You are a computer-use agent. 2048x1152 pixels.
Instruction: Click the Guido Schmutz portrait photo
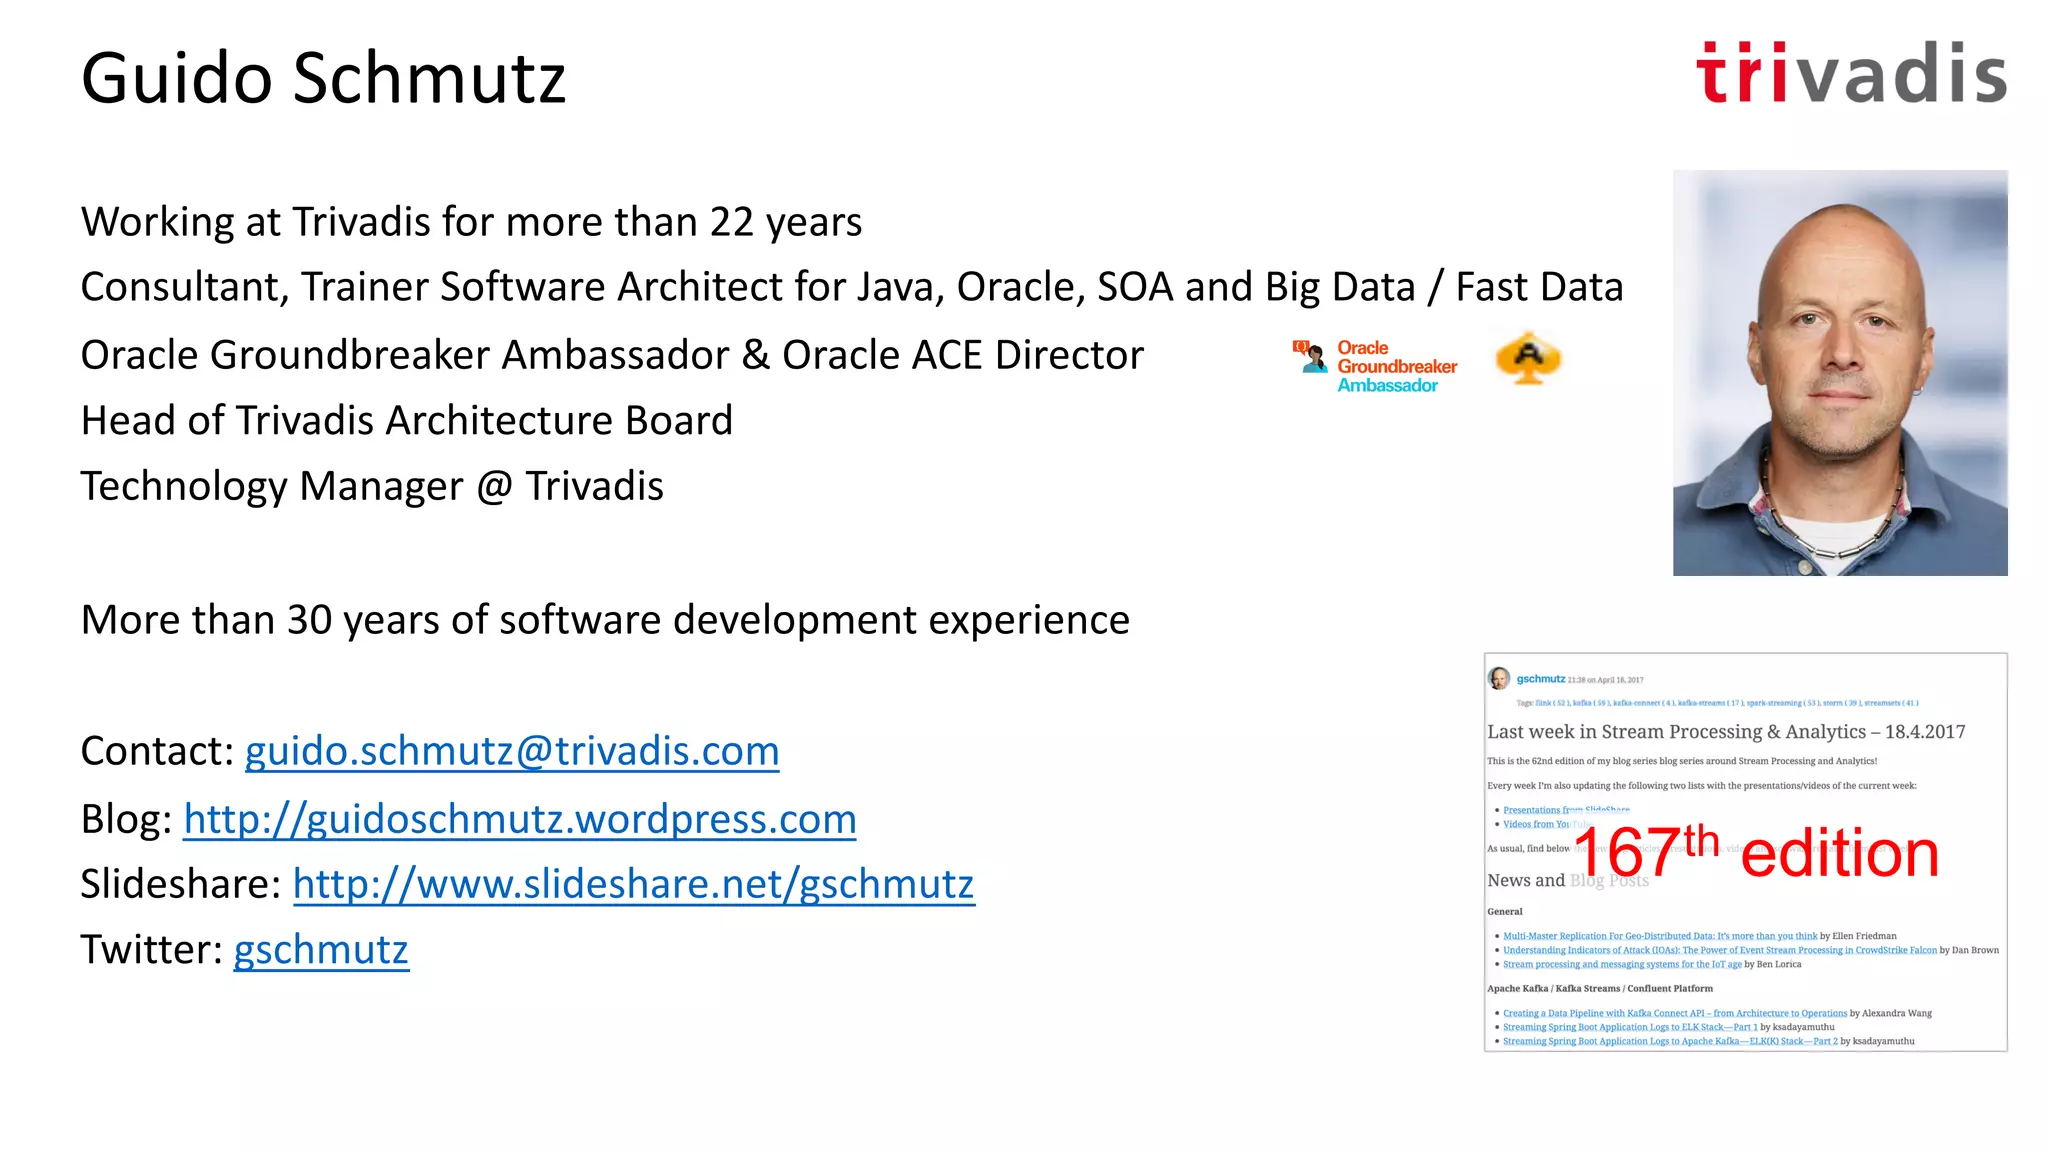coord(1840,373)
